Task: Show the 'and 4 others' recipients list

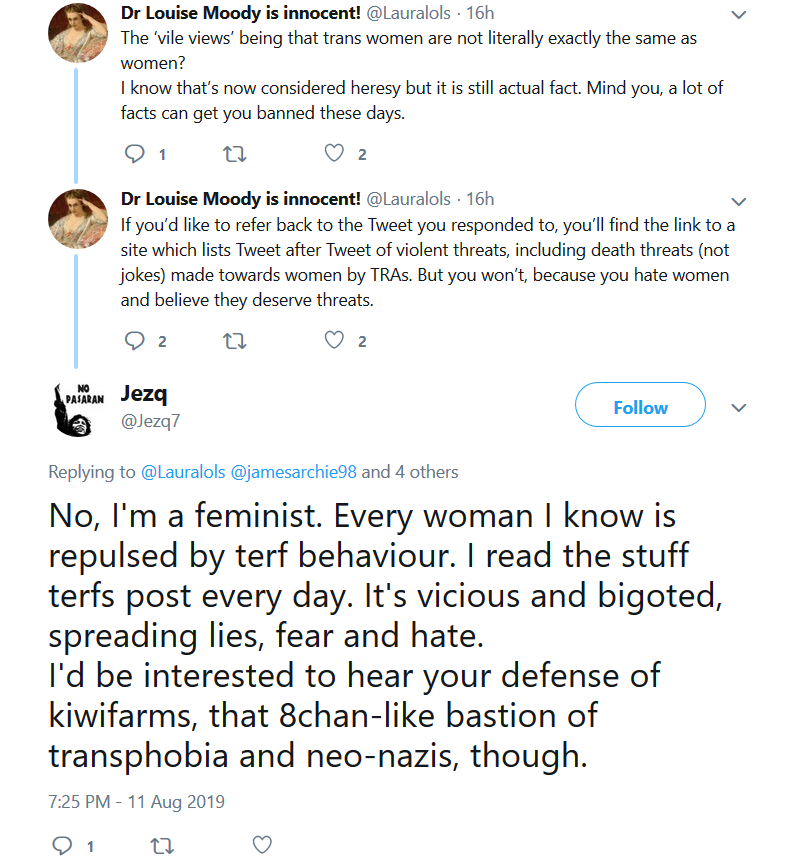Action: [409, 472]
